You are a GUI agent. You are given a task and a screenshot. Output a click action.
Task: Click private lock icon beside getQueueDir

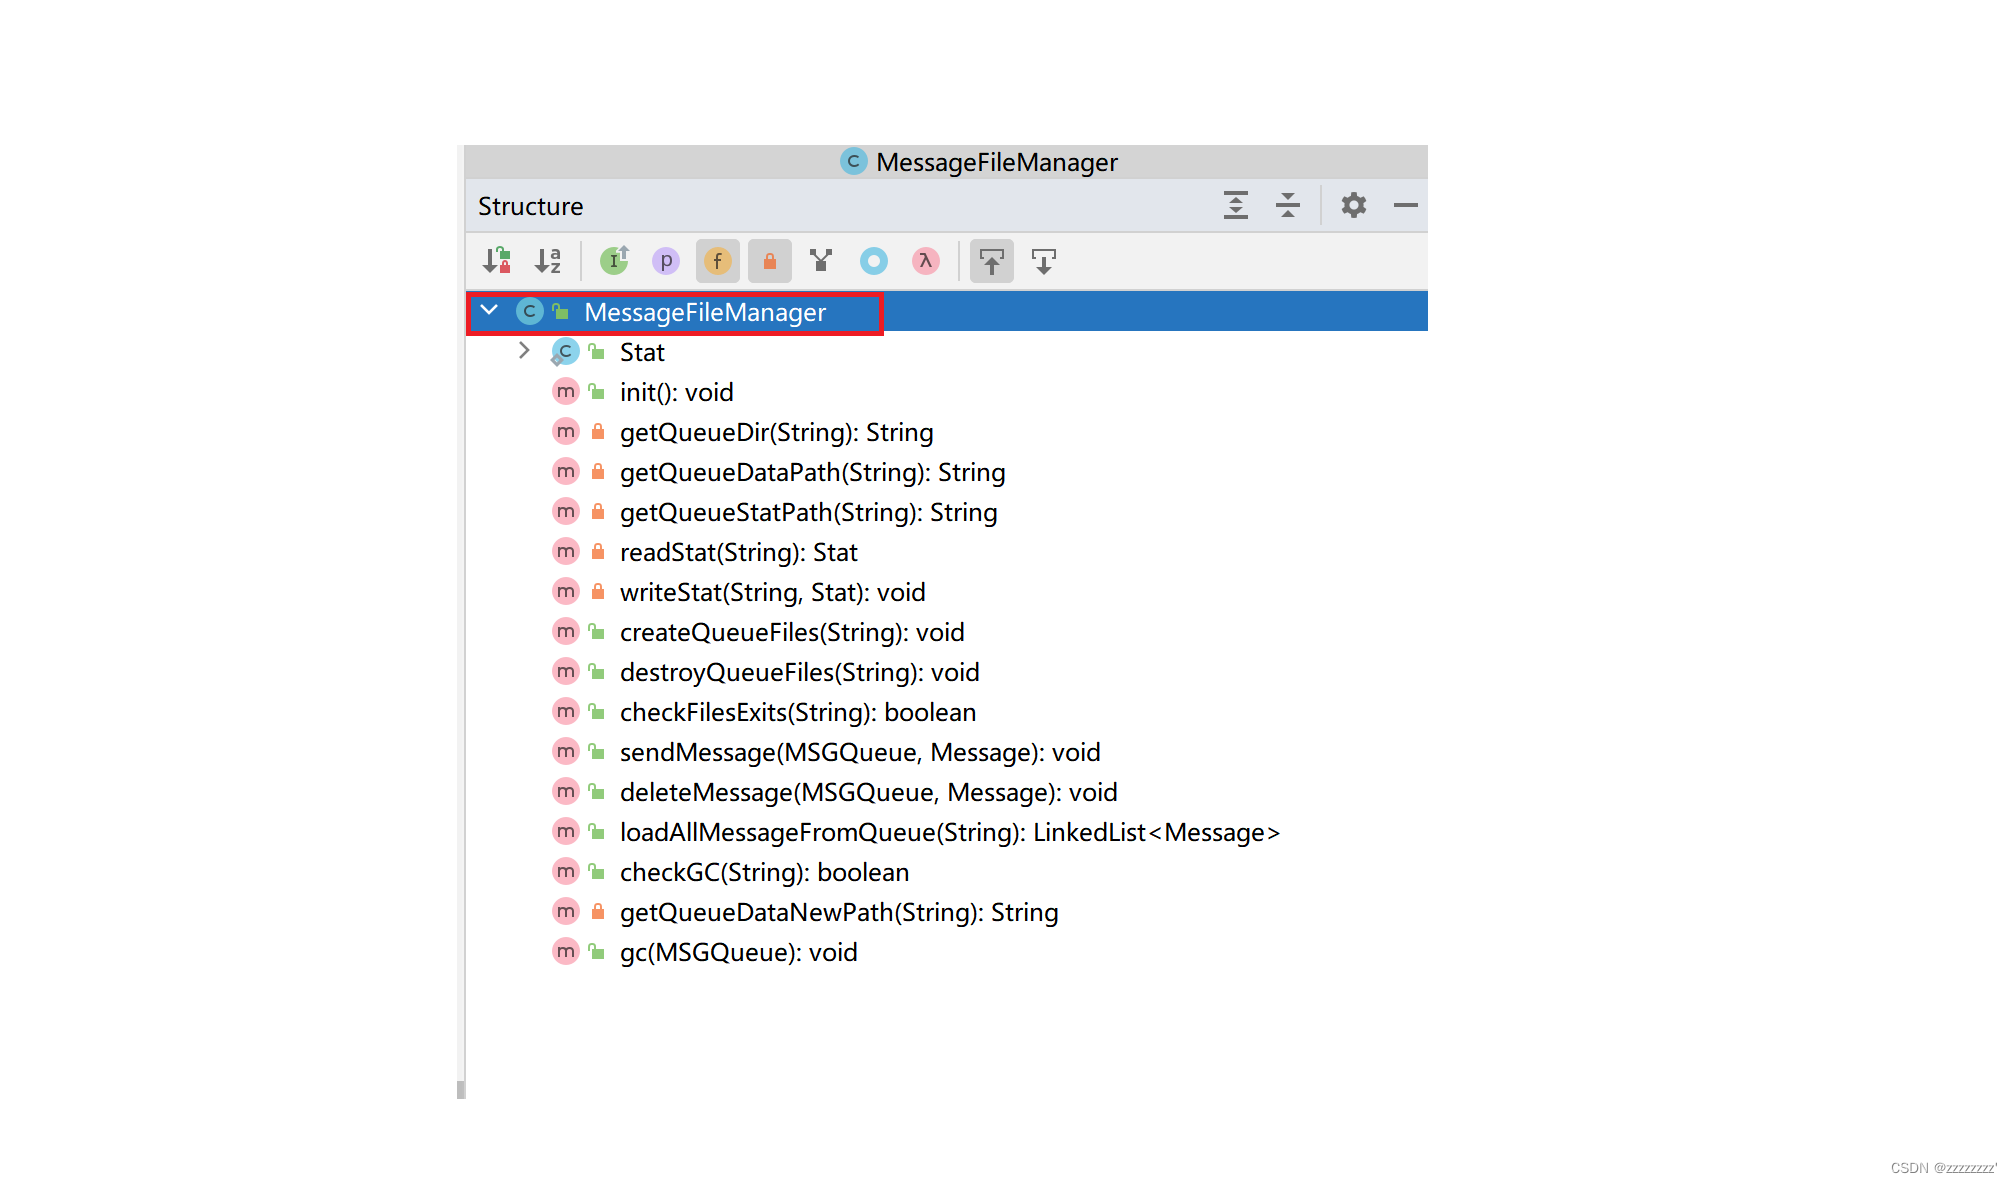pyautogui.click(x=598, y=431)
